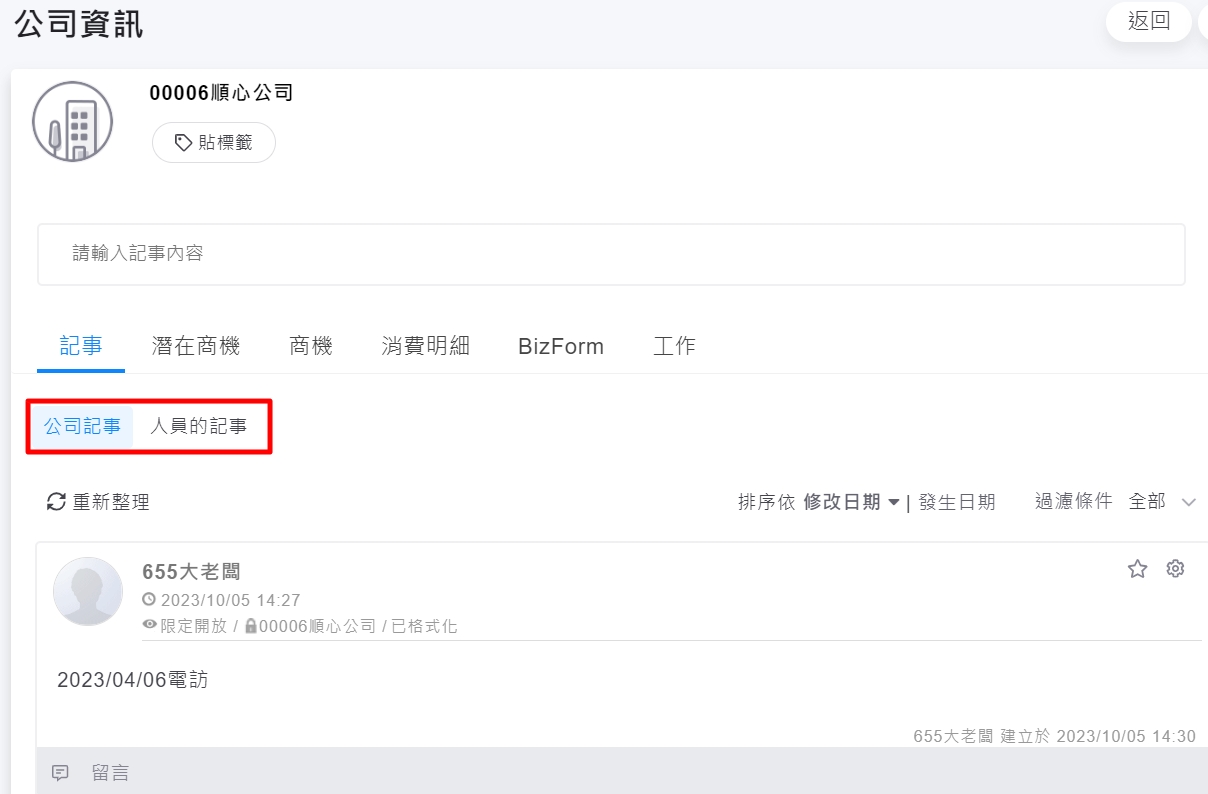Switch to the 潛在商機 tab
1208x794 pixels.
point(196,346)
